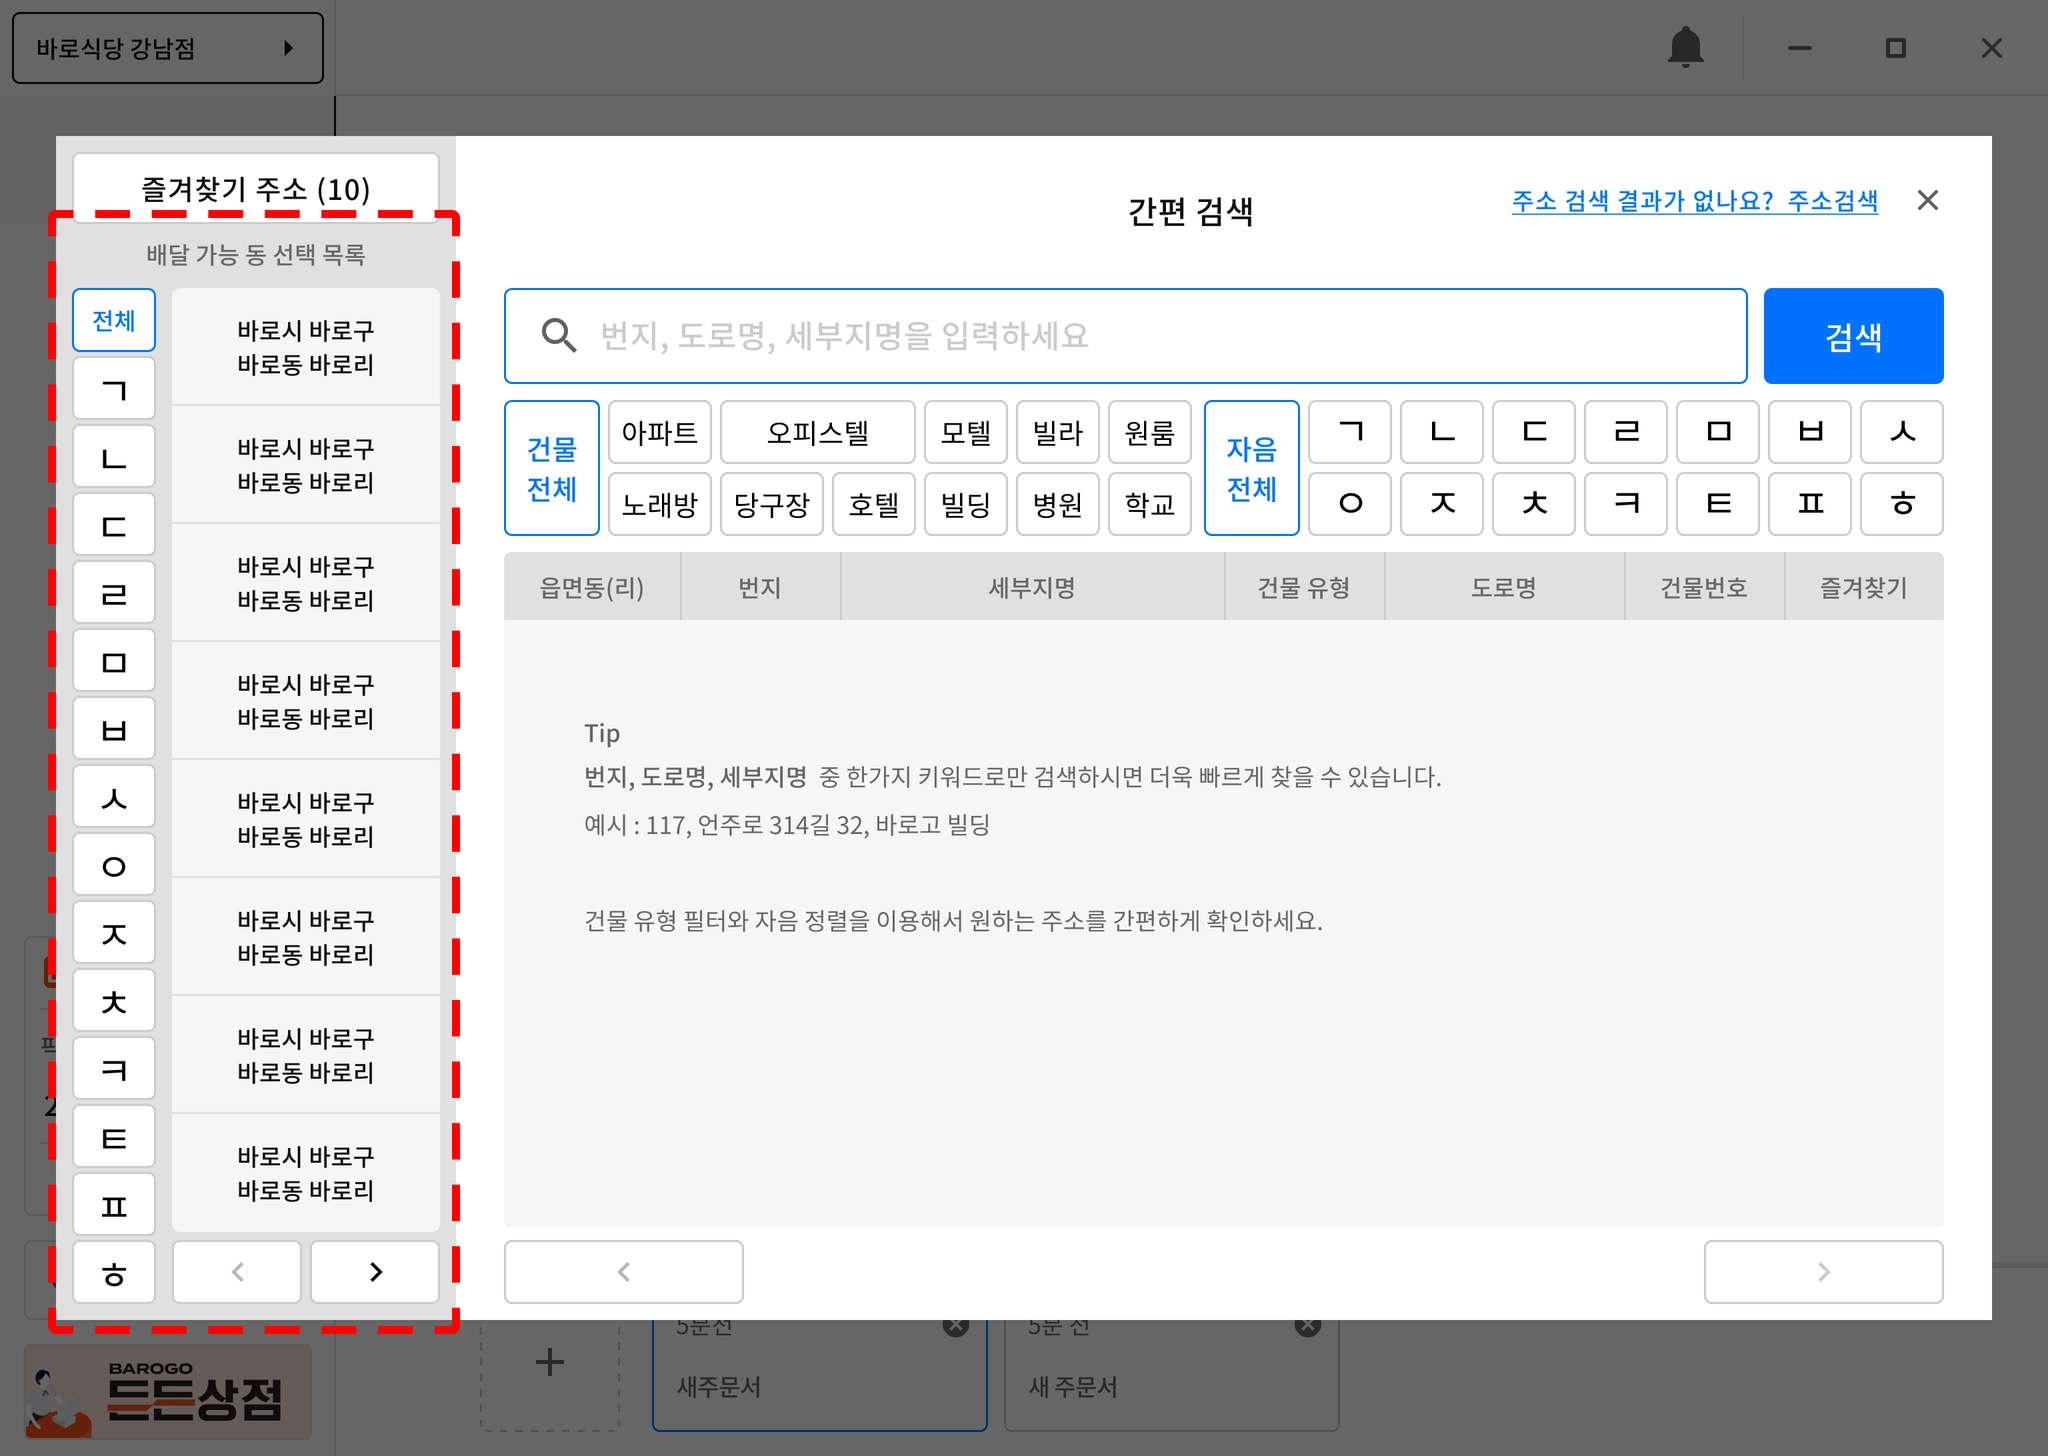Viewport: 2048px width, 1456px height.
Task: Close the 간편 검색 dialog with X
Action: pyautogui.click(x=1927, y=201)
